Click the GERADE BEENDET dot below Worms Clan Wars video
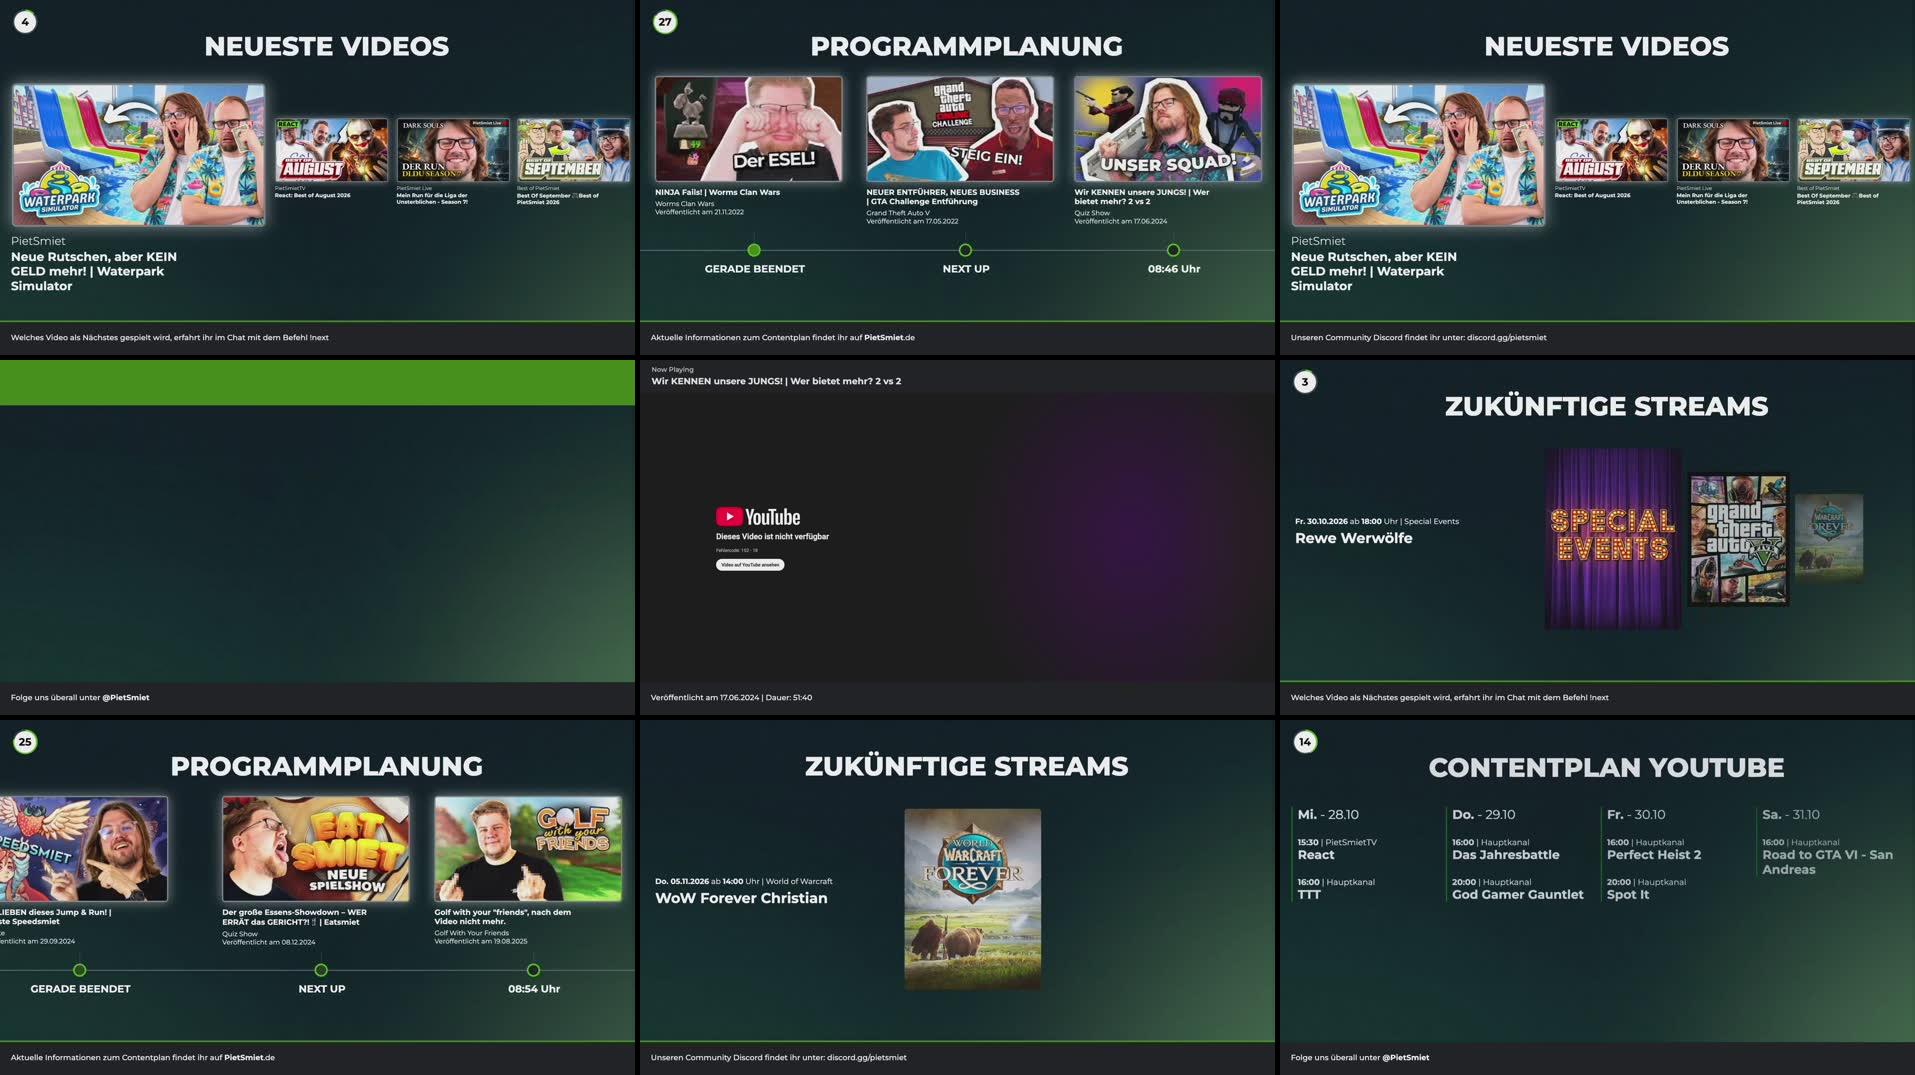Viewport: 1915px width, 1075px height. click(754, 250)
